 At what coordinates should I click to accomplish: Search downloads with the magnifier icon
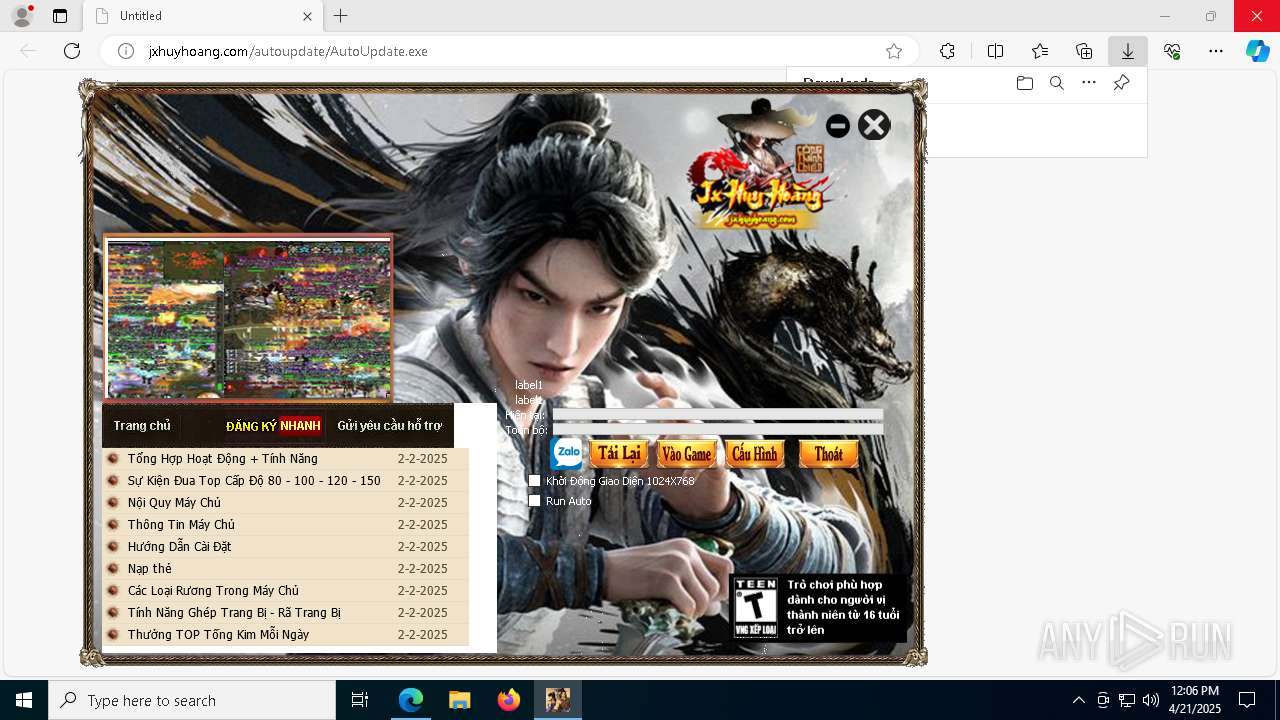point(1057,83)
